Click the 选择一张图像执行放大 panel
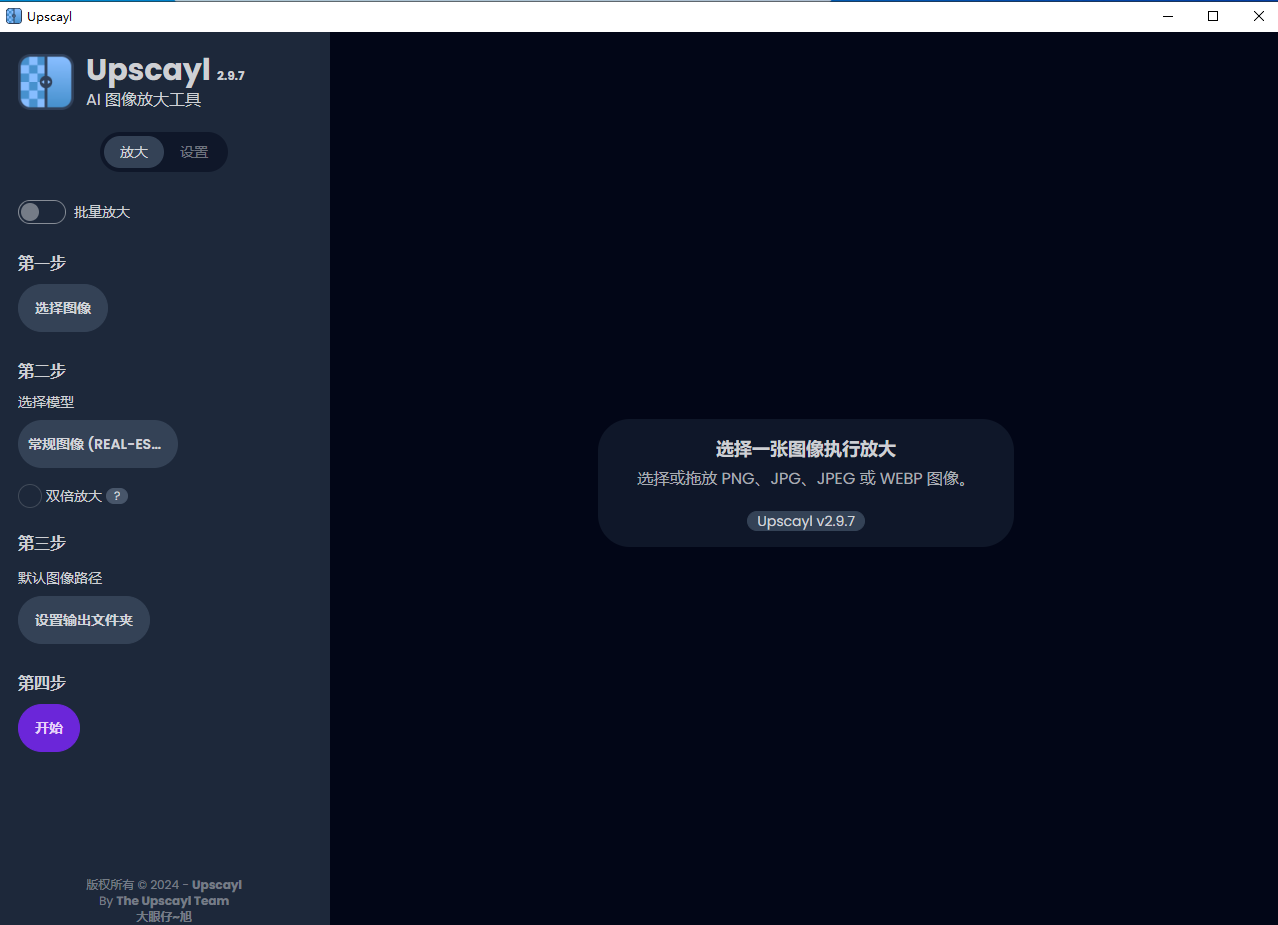Image resolution: width=1278 pixels, height=925 pixels. pos(805,449)
